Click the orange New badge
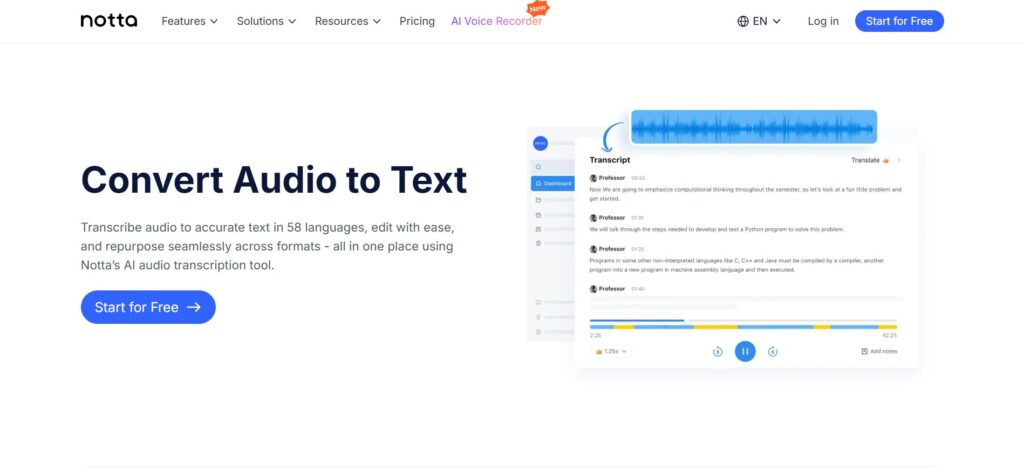 point(539,8)
